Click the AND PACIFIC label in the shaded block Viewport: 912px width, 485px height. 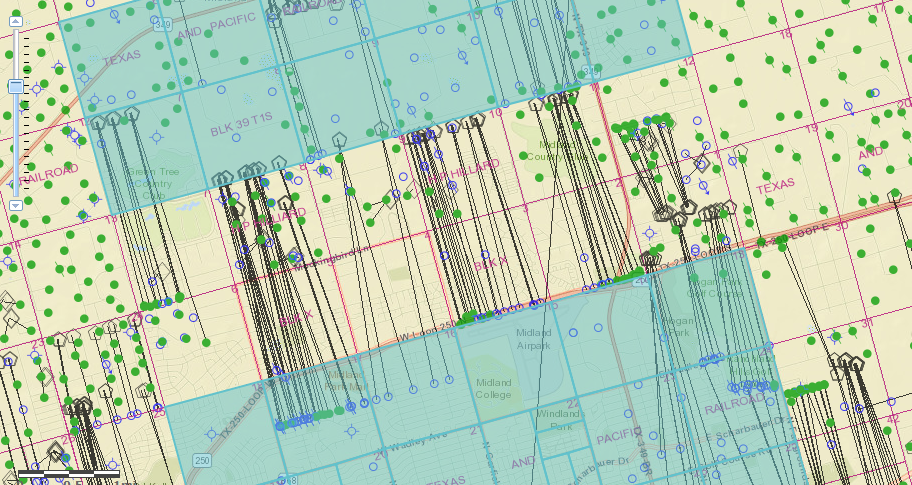click(x=216, y=26)
